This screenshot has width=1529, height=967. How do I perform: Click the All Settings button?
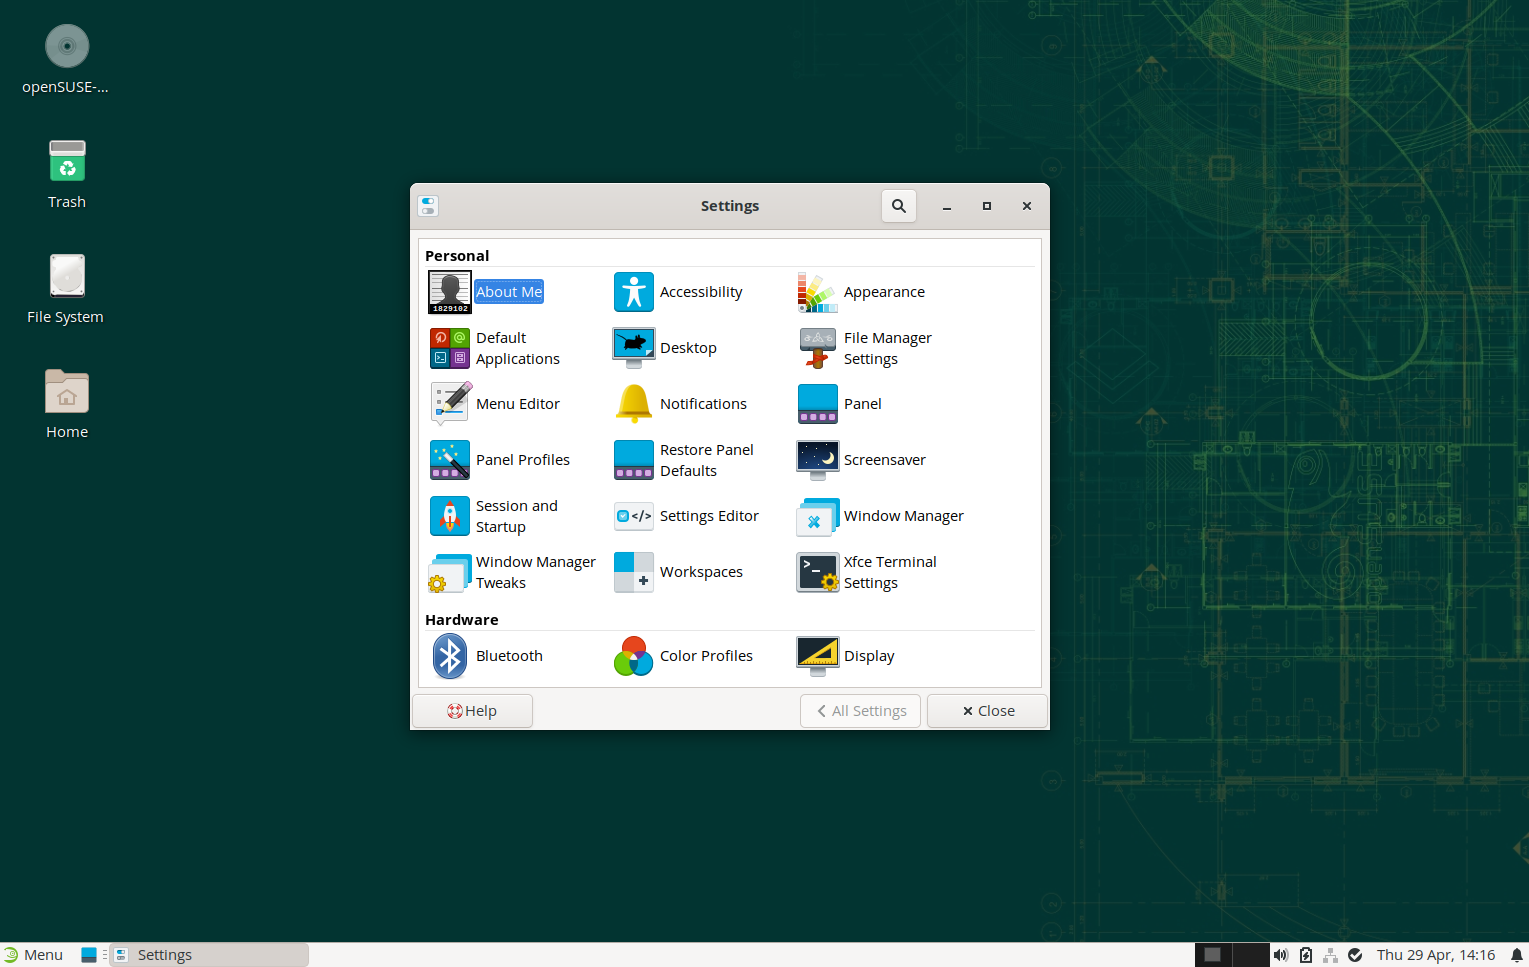860,711
